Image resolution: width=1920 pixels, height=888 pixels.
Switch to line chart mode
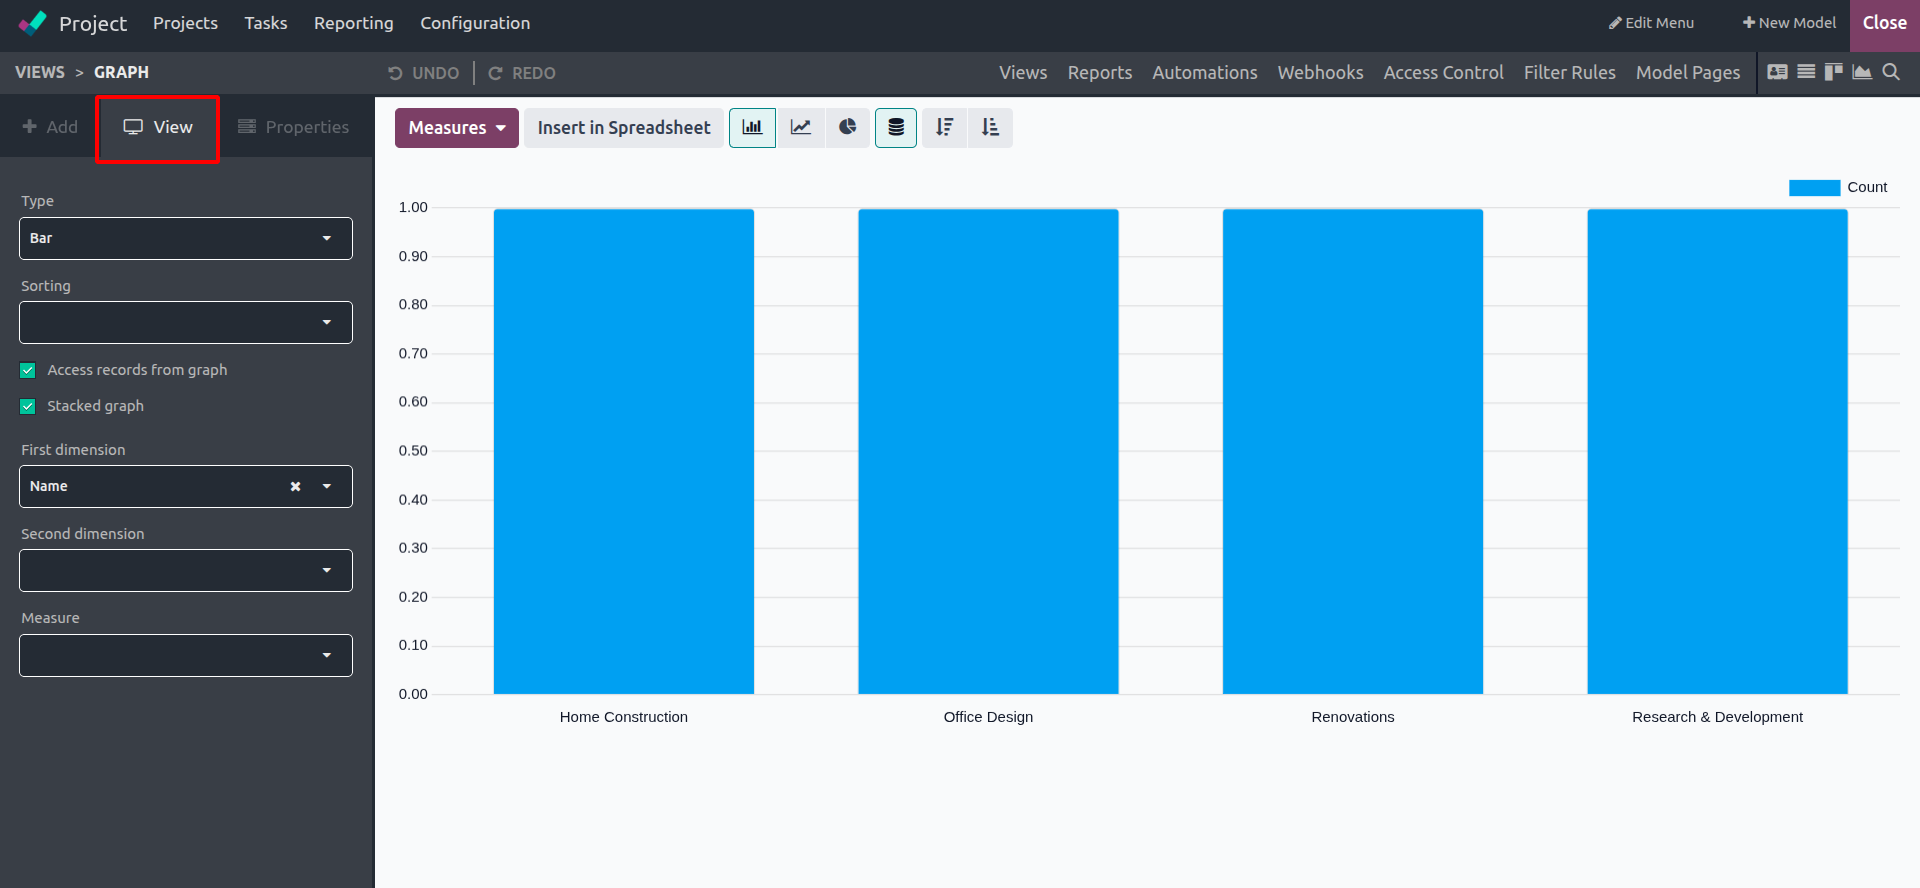click(801, 128)
